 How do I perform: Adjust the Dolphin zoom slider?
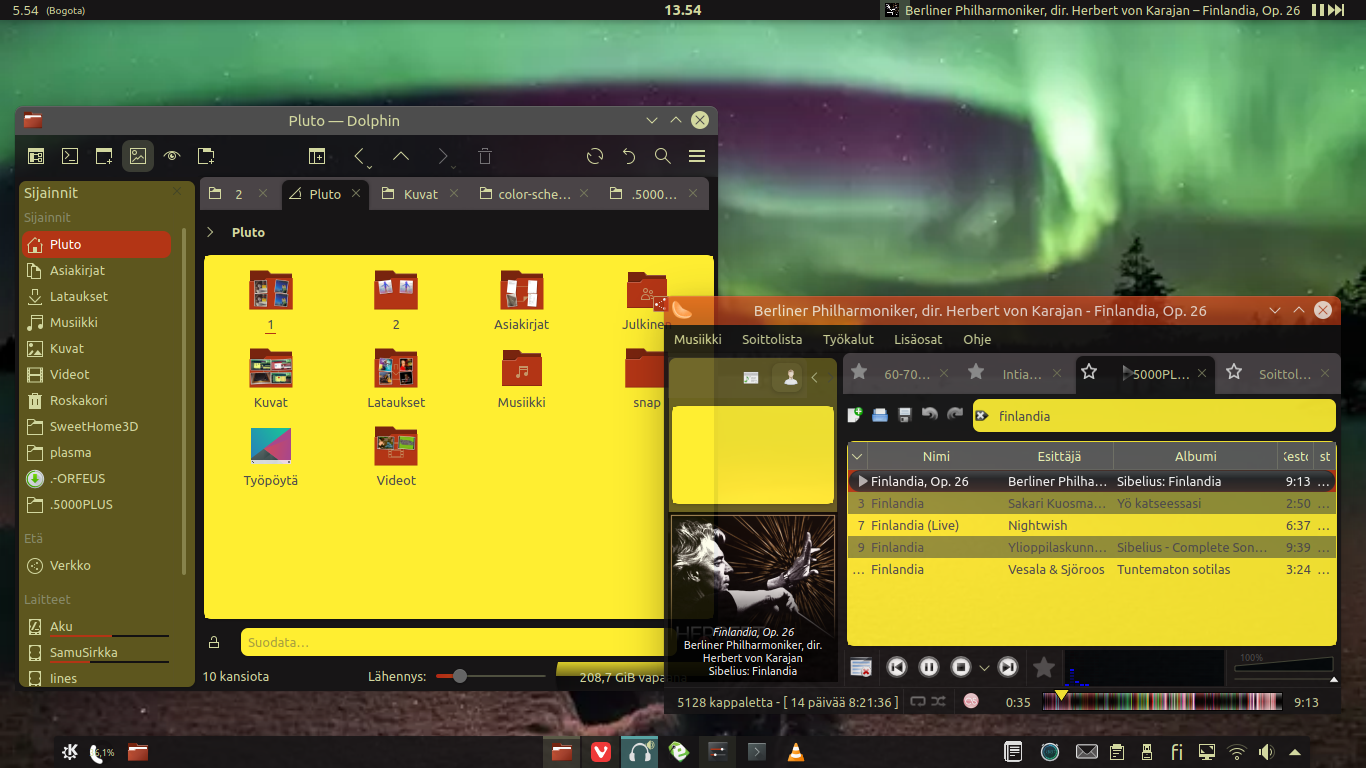click(x=490, y=676)
